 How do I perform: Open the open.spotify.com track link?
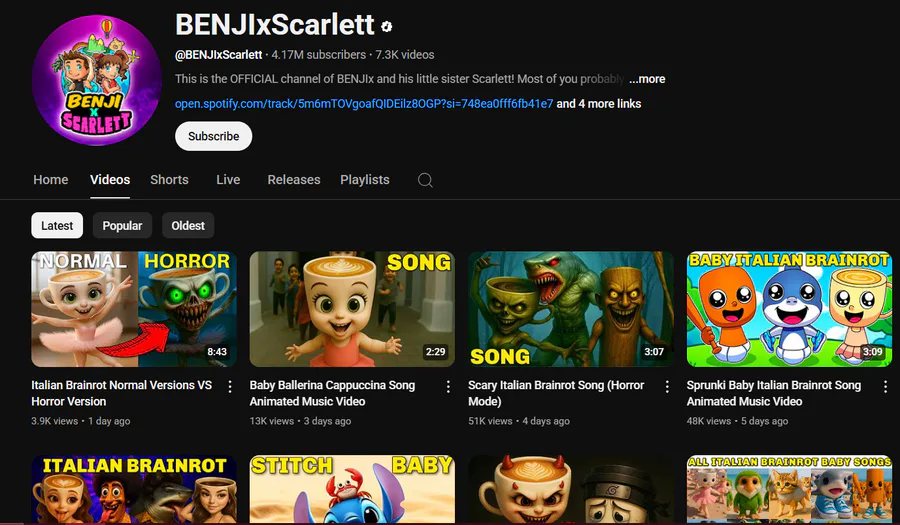click(364, 104)
